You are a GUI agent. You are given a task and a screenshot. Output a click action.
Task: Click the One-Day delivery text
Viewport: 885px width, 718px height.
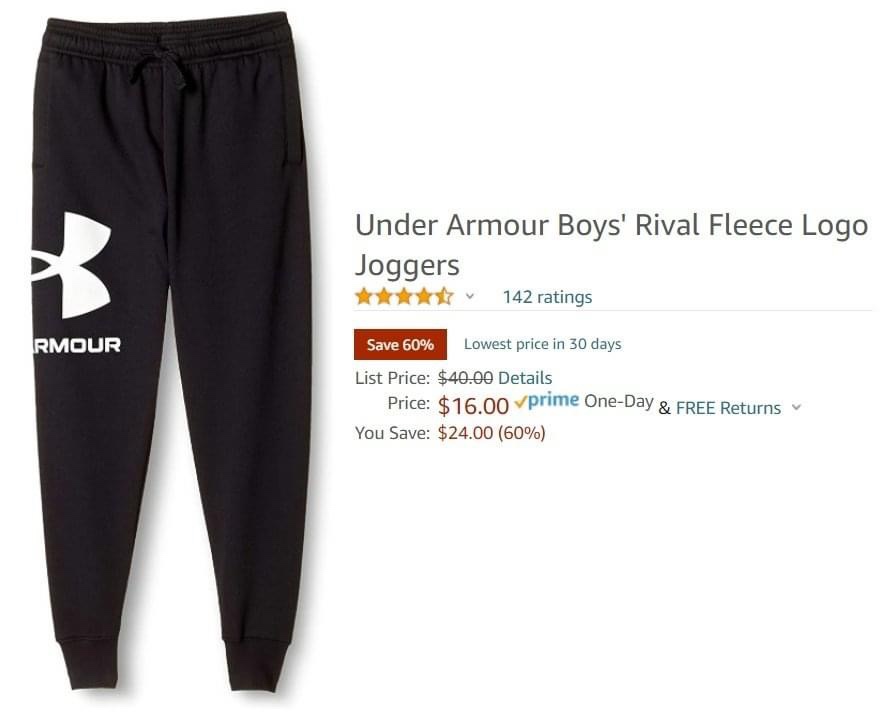(x=619, y=401)
